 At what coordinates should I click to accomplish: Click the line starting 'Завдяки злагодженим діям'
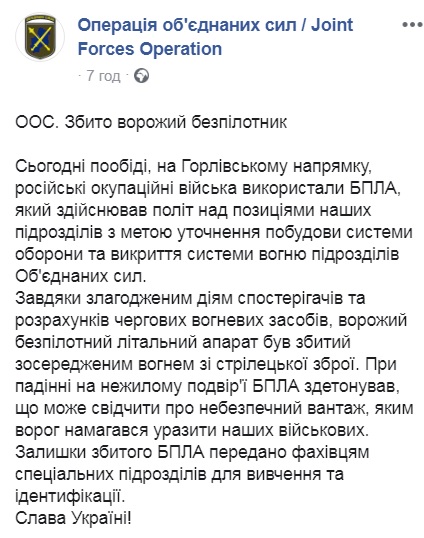point(190,298)
